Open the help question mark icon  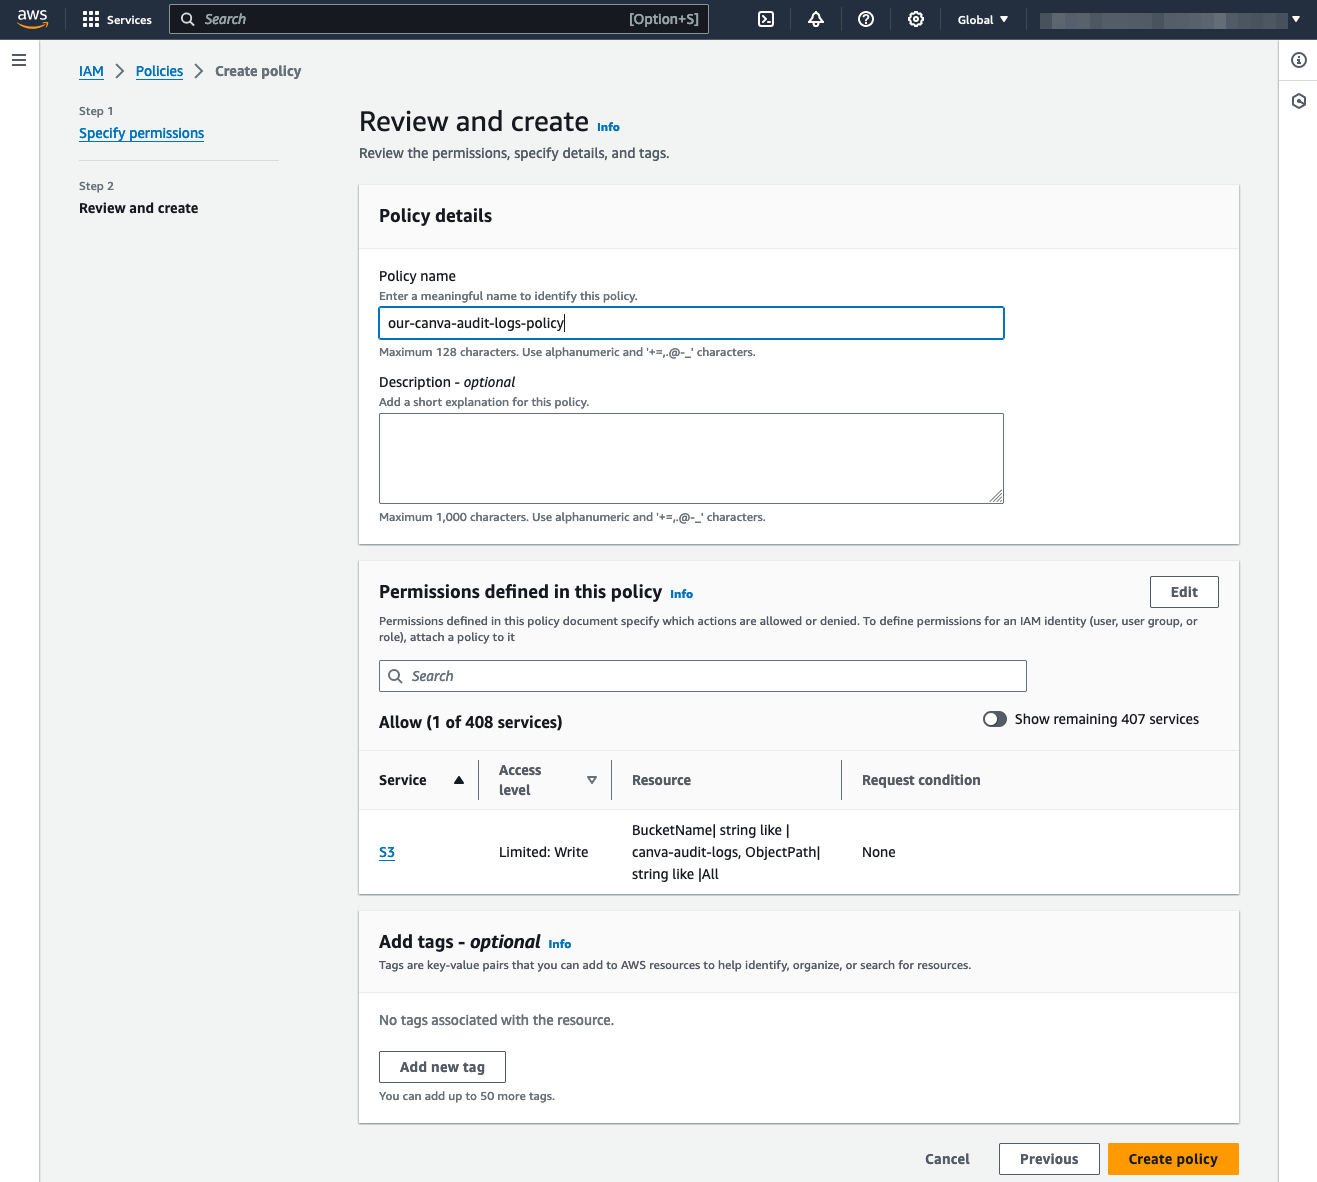click(866, 19)
